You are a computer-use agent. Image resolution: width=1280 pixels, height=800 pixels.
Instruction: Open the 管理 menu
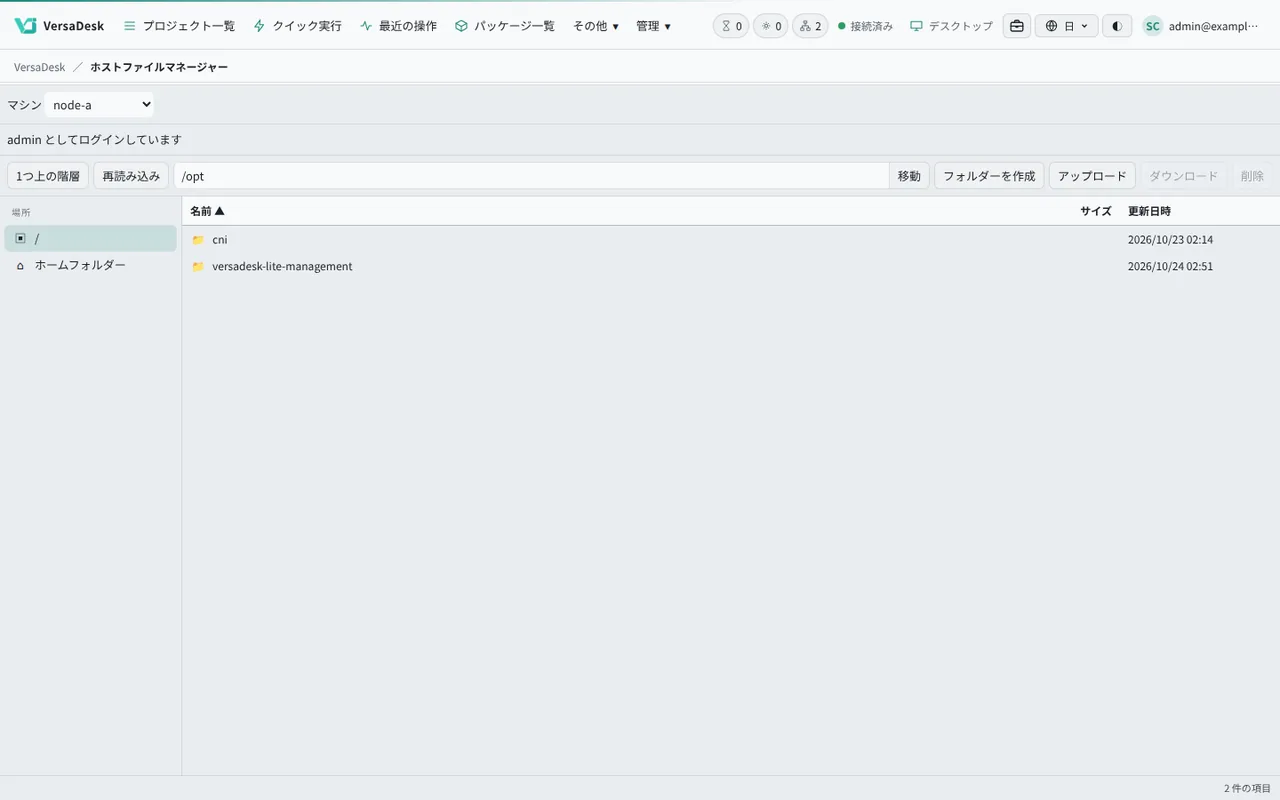[654, 26]
